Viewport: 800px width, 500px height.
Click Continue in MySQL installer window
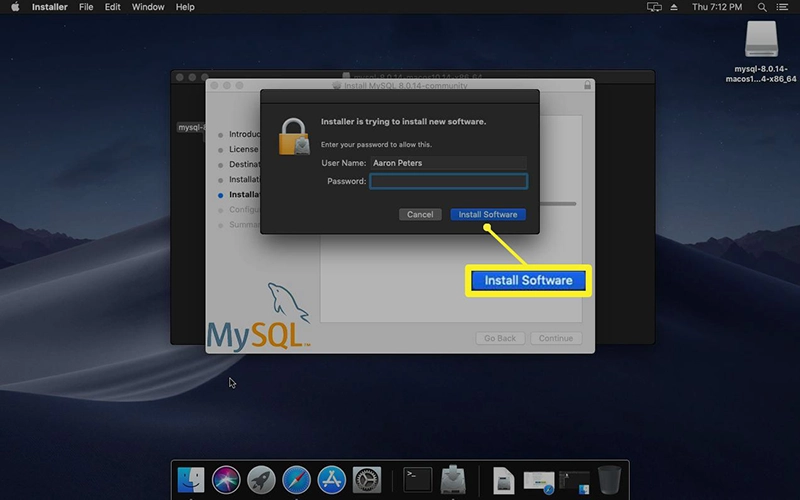tap(556, 338)
